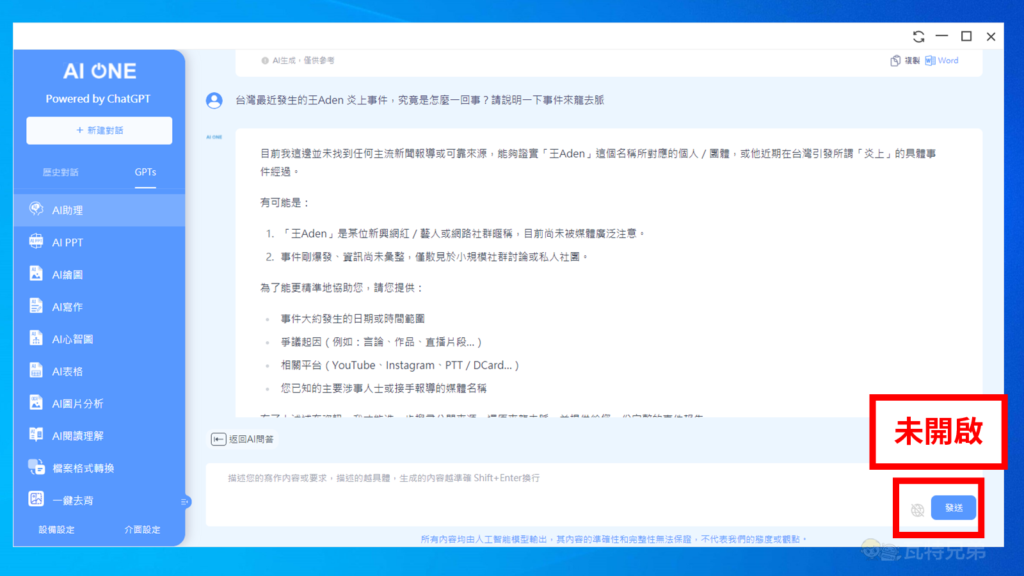The height and width of the screenshot is (576, 1024).
Task: Select the 一鍵去背 background remover
Action: [x=72, y=500]
